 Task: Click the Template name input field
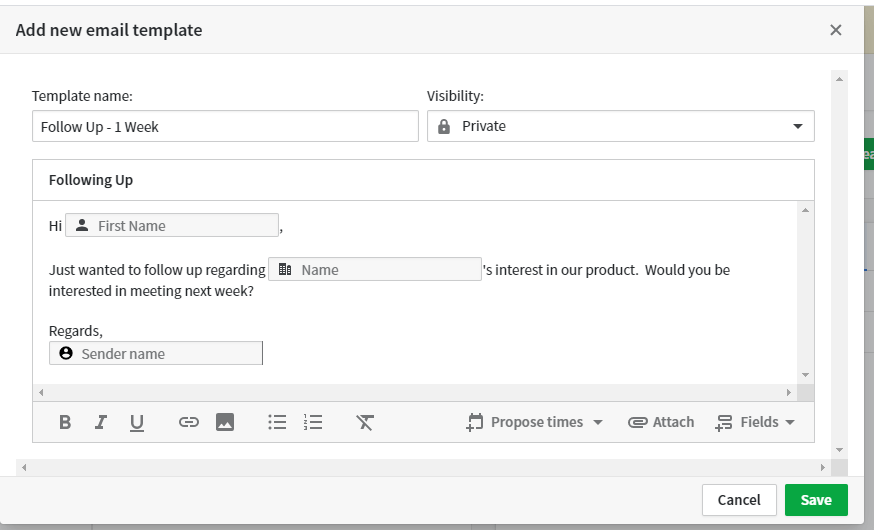(x=225, y=126)
